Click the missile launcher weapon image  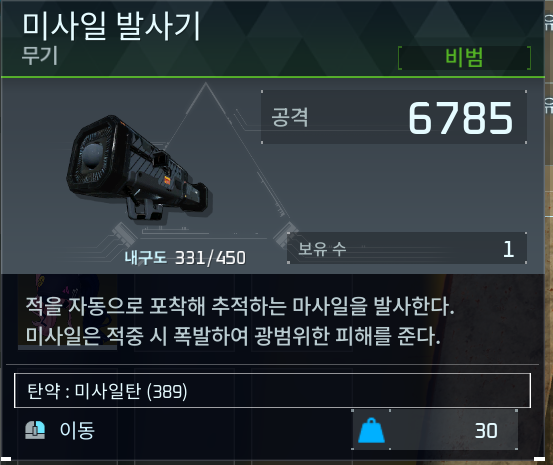click(138, 169)
